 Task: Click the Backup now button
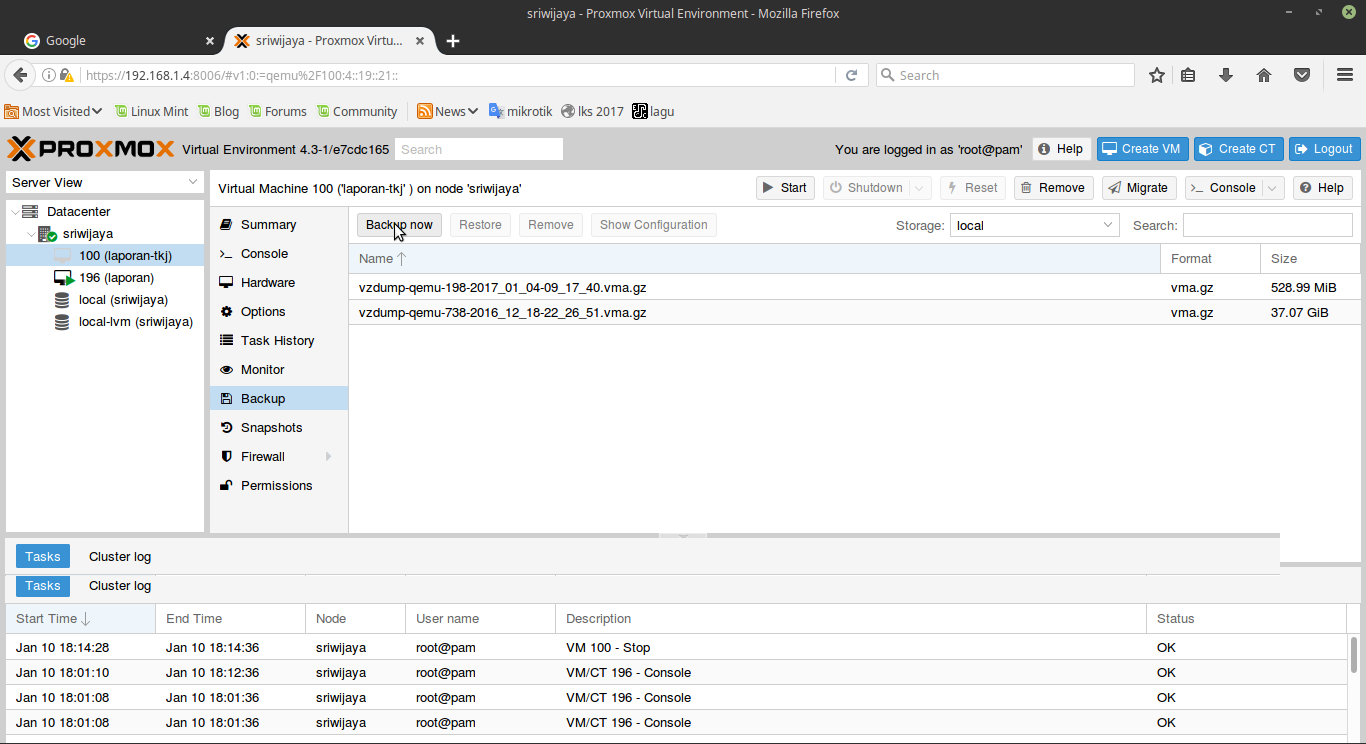(398, 224)
